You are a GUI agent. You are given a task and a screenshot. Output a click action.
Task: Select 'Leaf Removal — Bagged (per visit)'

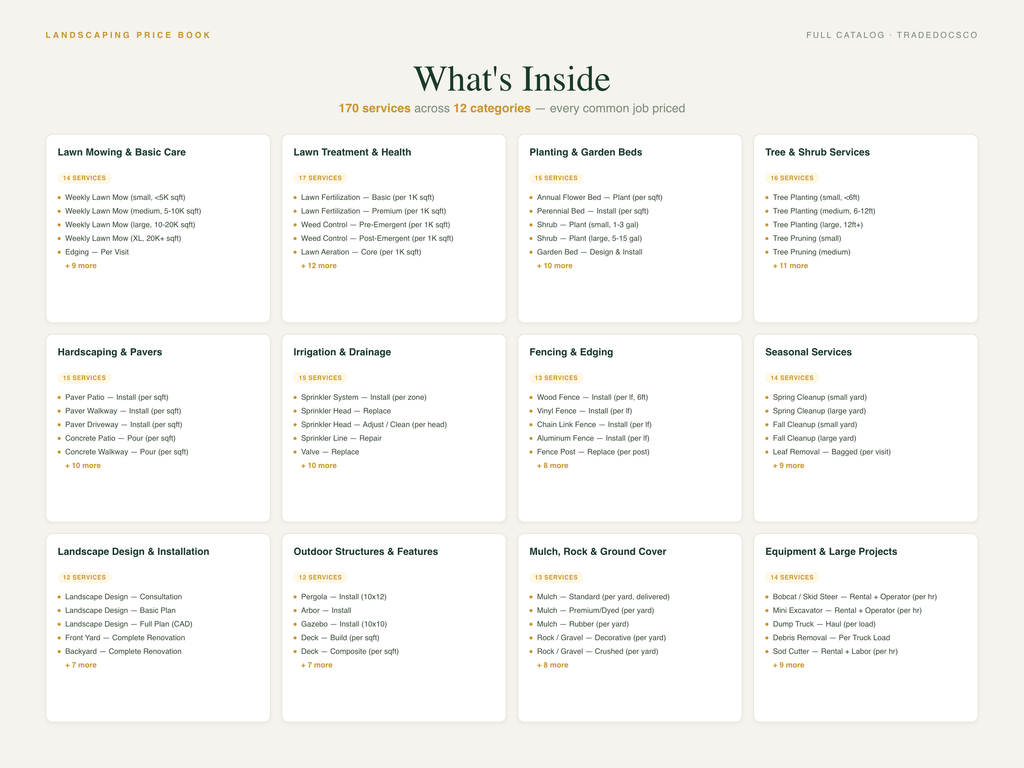pos(831,452)
